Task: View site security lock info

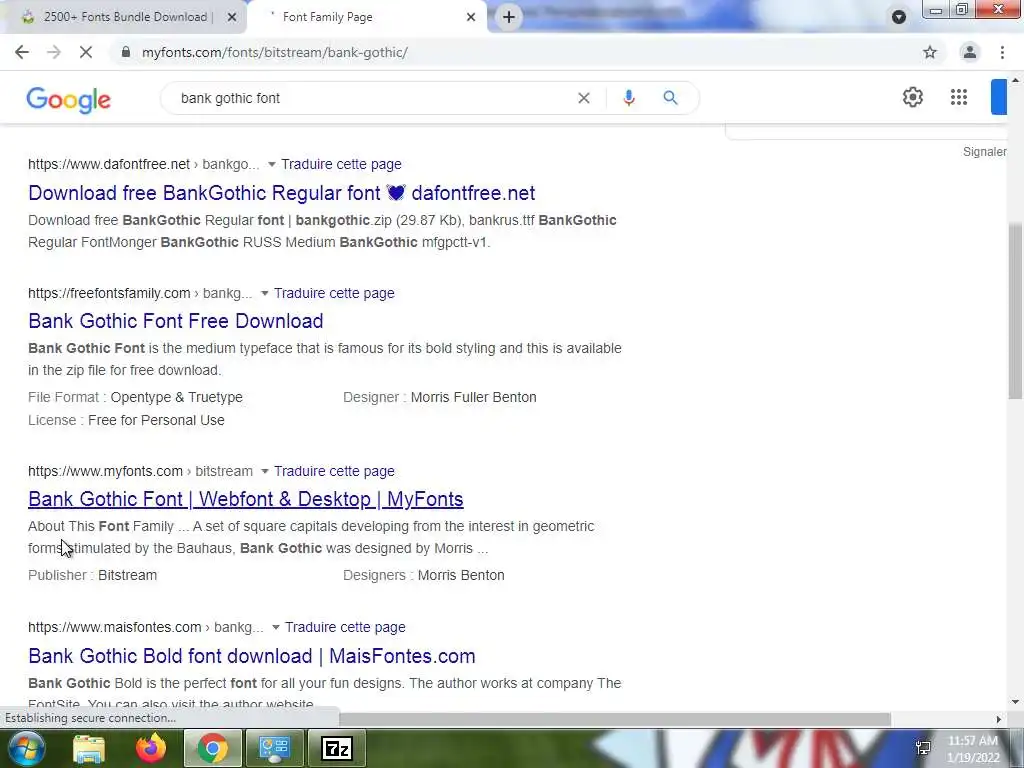Action: coord(126,52)
